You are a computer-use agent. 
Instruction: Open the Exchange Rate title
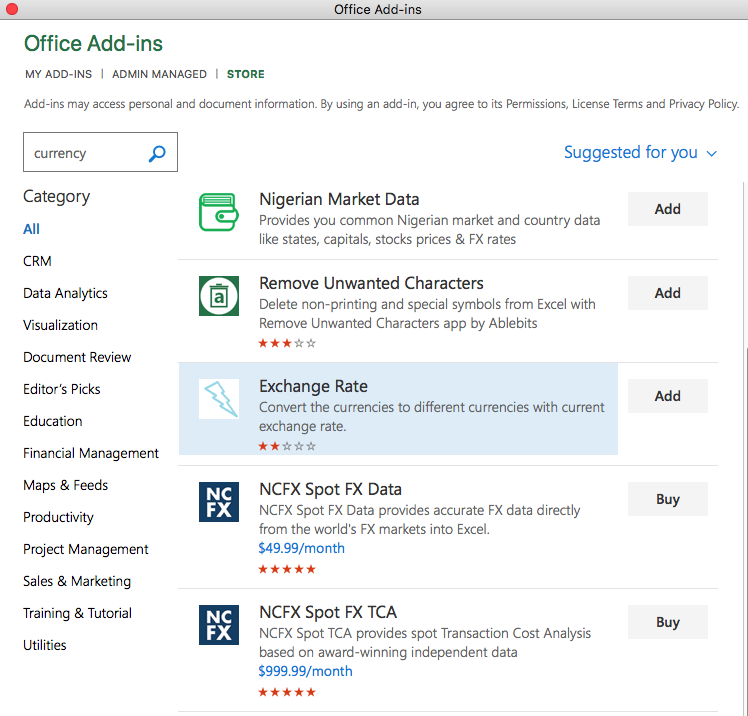(313, 386)
